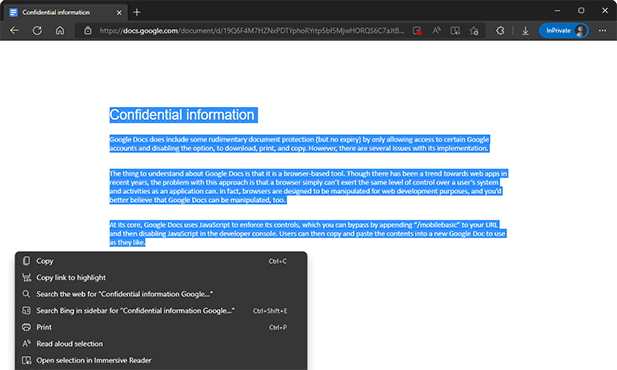617x370 pixels.
Task: Choose Print from the context menu
Action: (161, 327)
